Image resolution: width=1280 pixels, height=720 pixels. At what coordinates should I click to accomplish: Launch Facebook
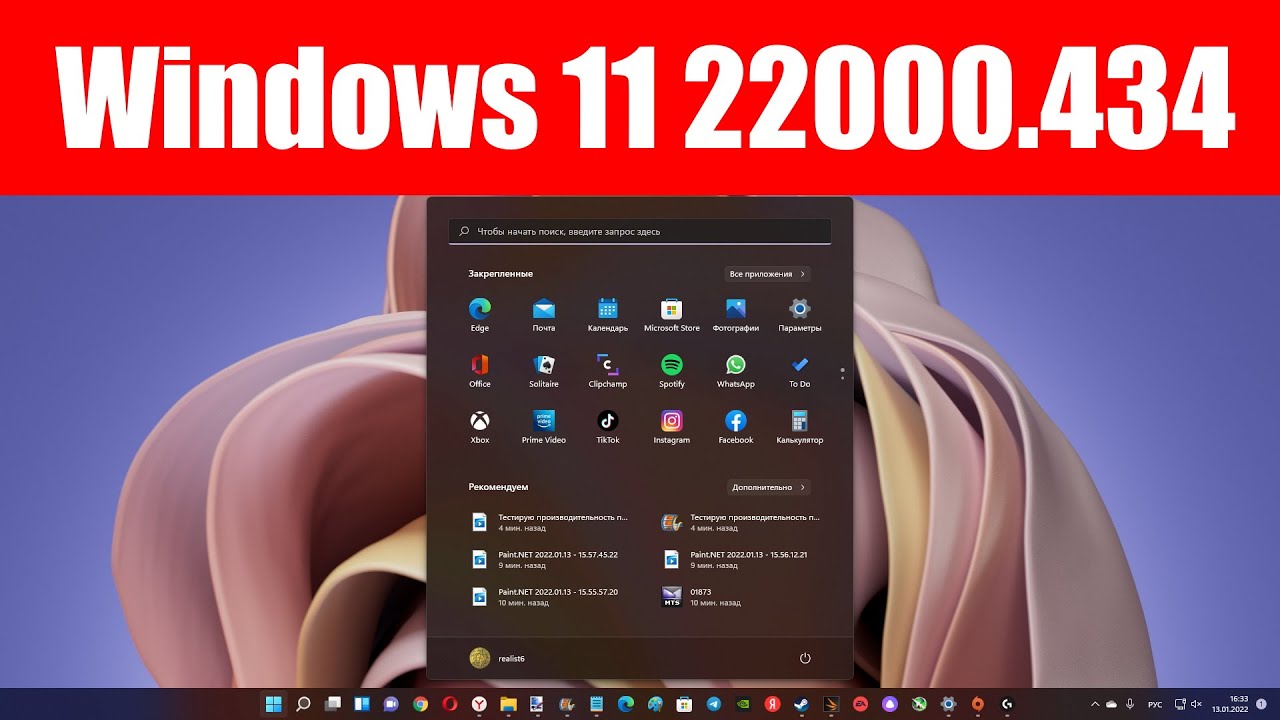(x=736, y=426)
